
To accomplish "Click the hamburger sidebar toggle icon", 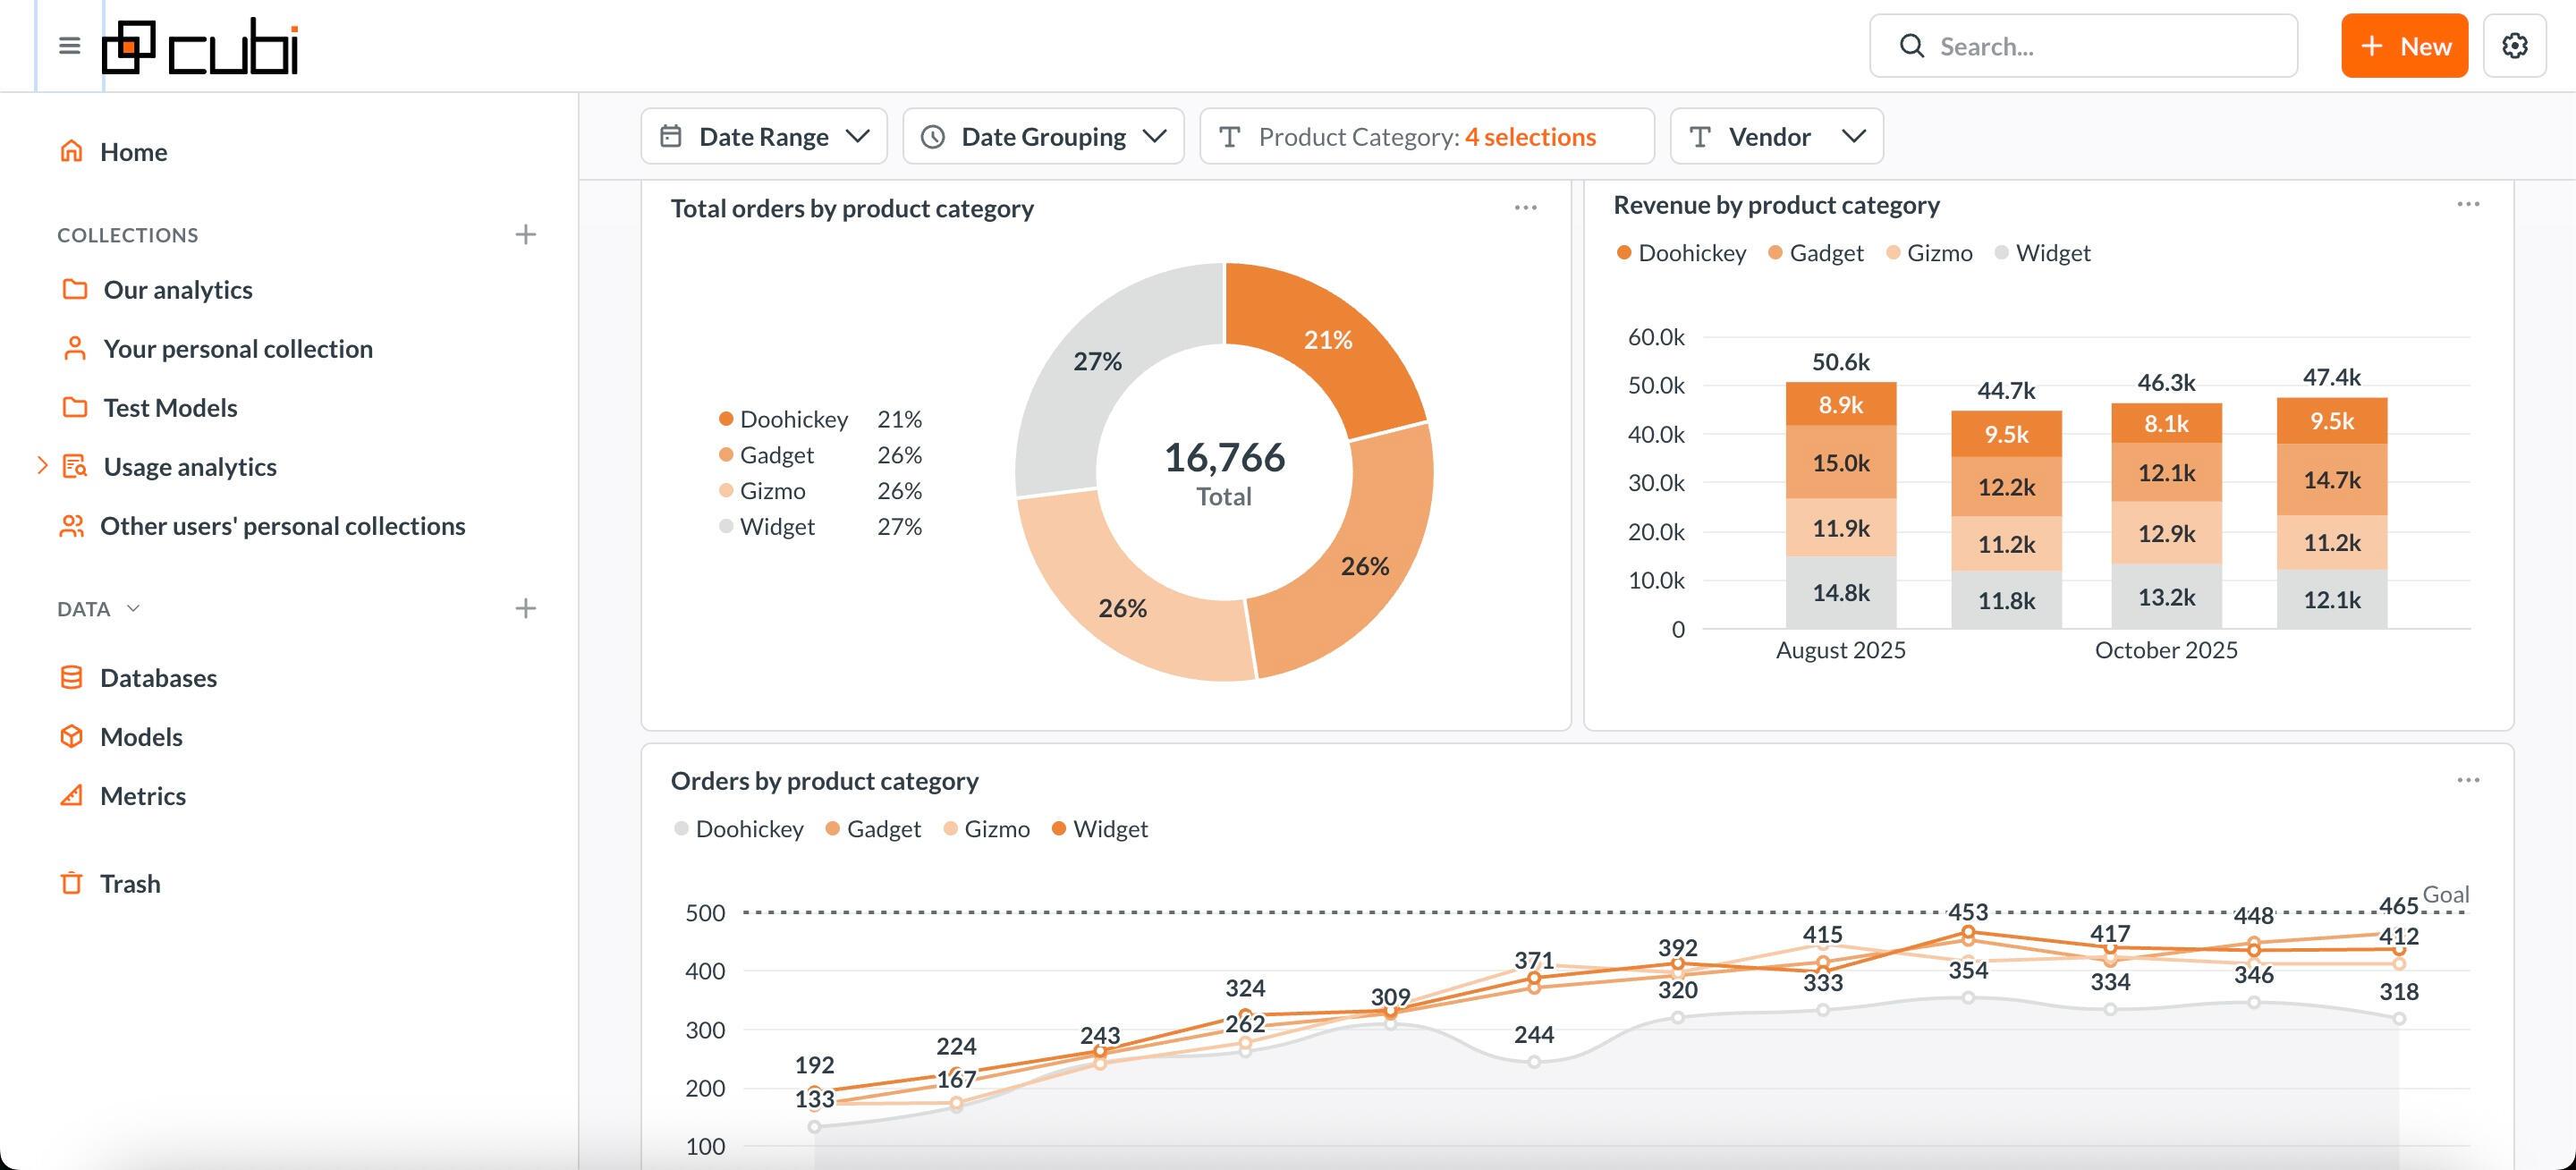I will tap(69, 46).
